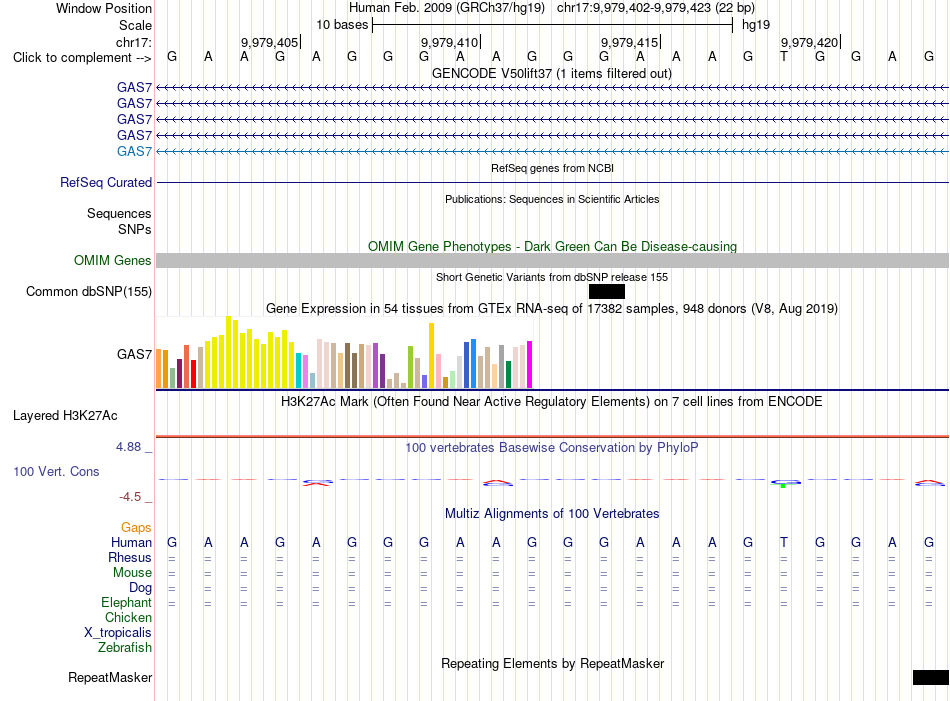Screen dimensions: 950x701
Task: Open the OMIM Genes gray bar item
Action: [552, 261]
